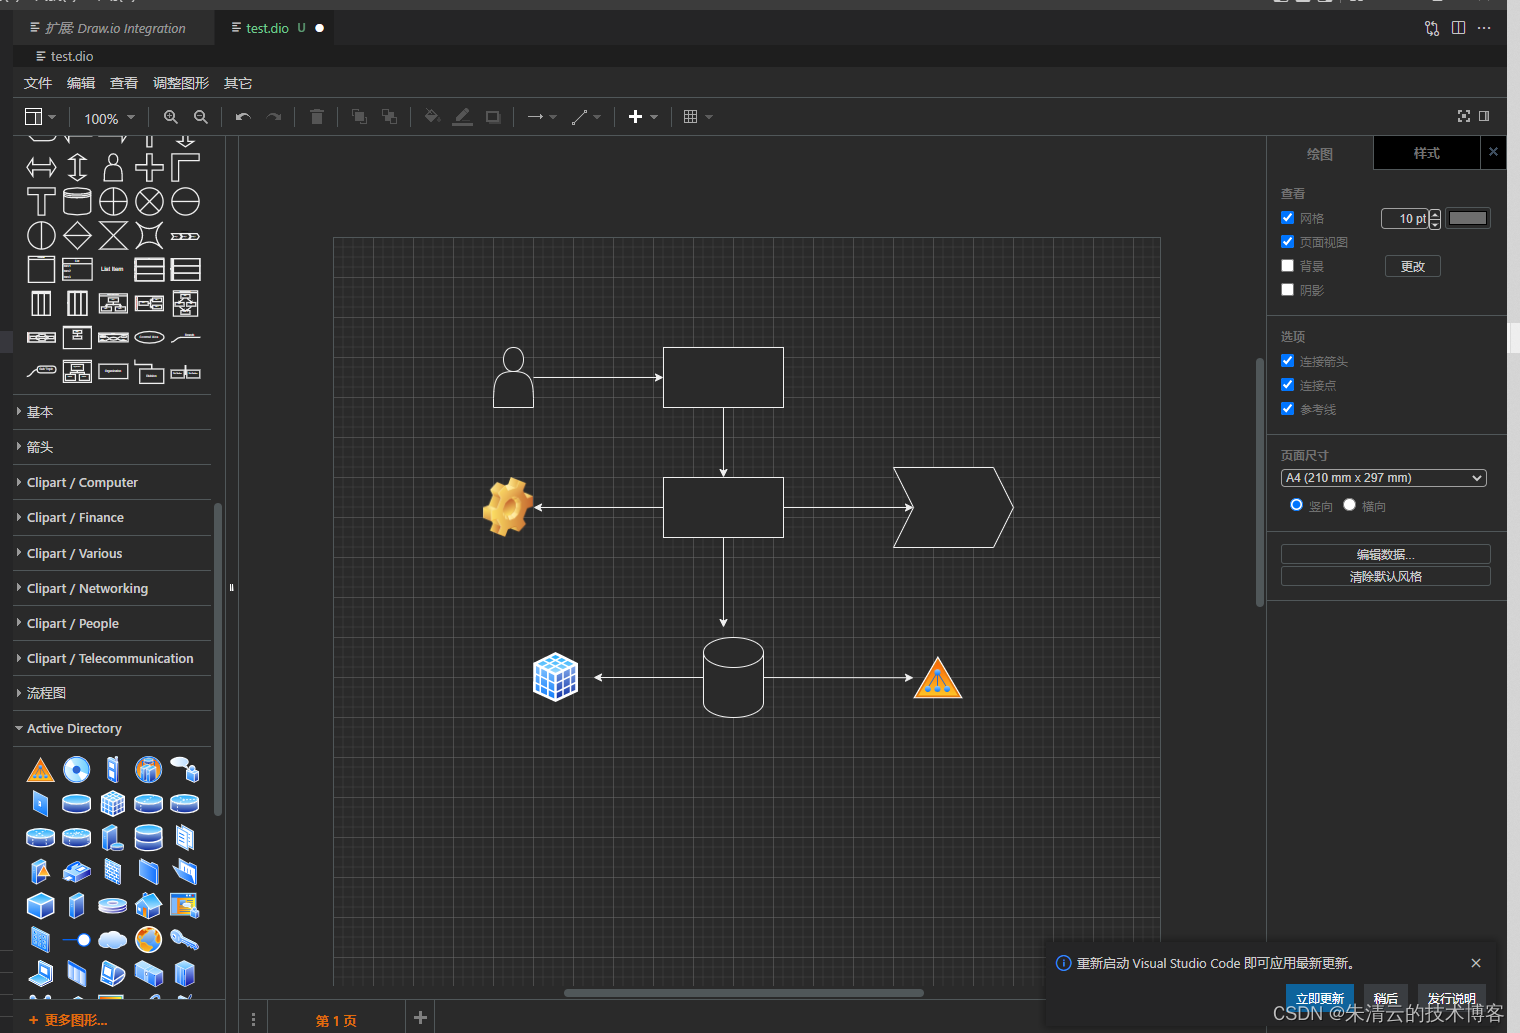Toggle the format panel icon
This screenshot has height=1033, width=1520.
pyautogui.click(x=1484, y=116)
